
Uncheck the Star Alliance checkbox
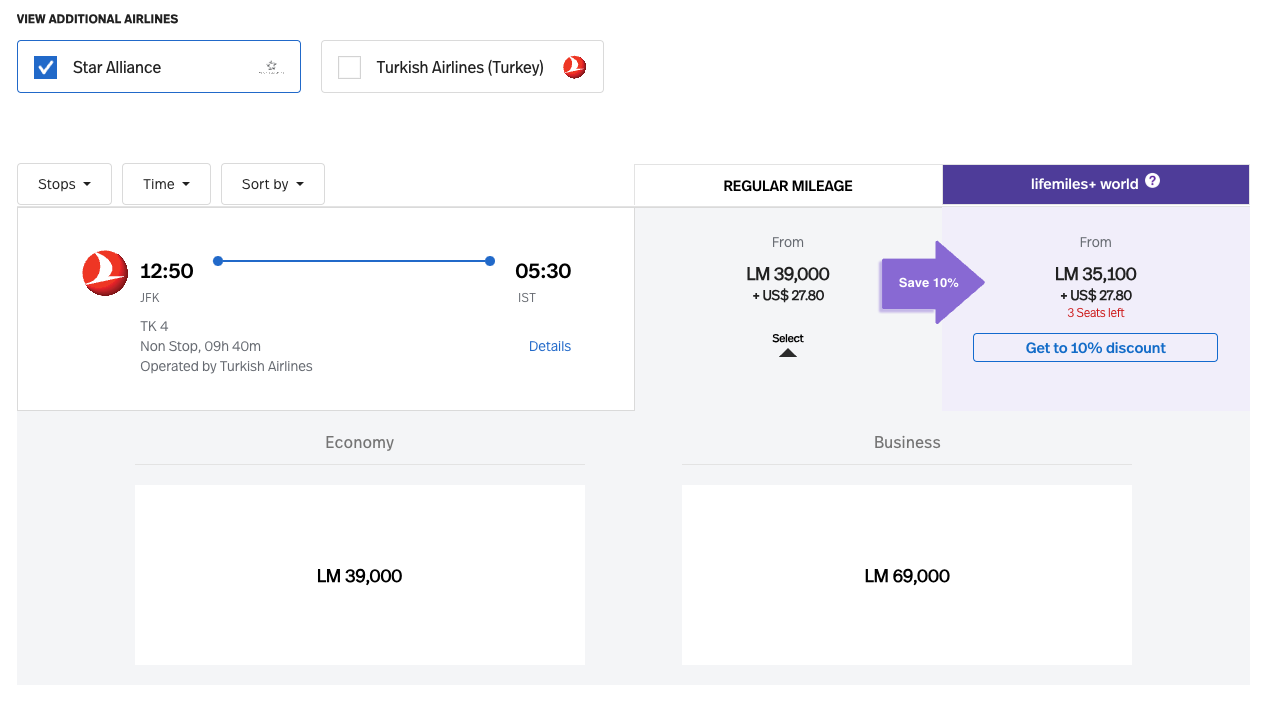(46, 67)
